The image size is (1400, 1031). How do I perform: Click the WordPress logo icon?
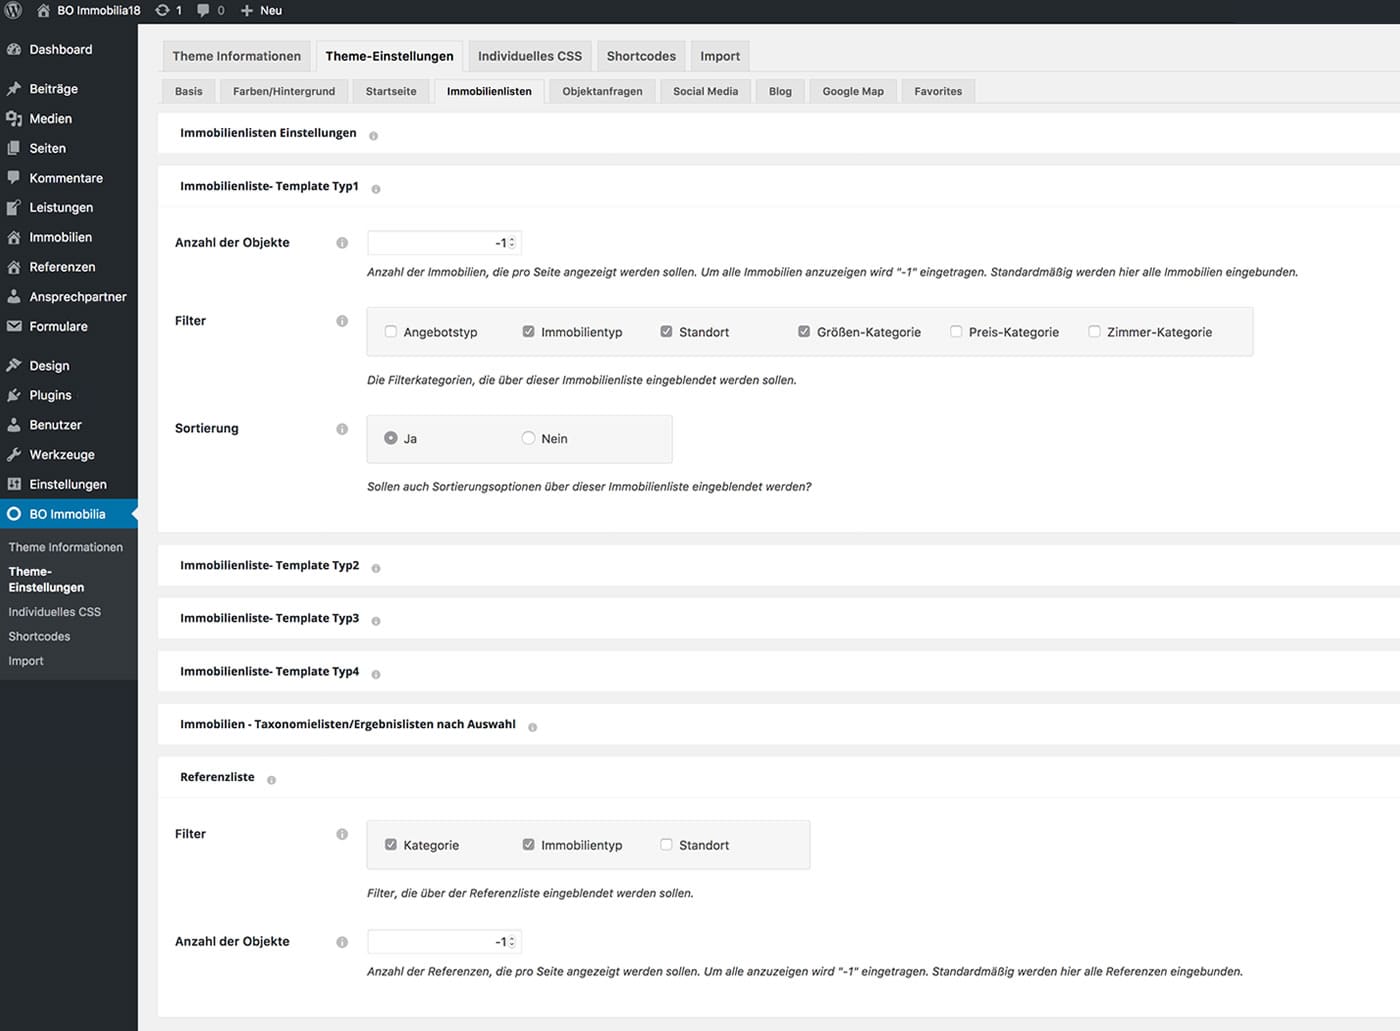(13, 10)
